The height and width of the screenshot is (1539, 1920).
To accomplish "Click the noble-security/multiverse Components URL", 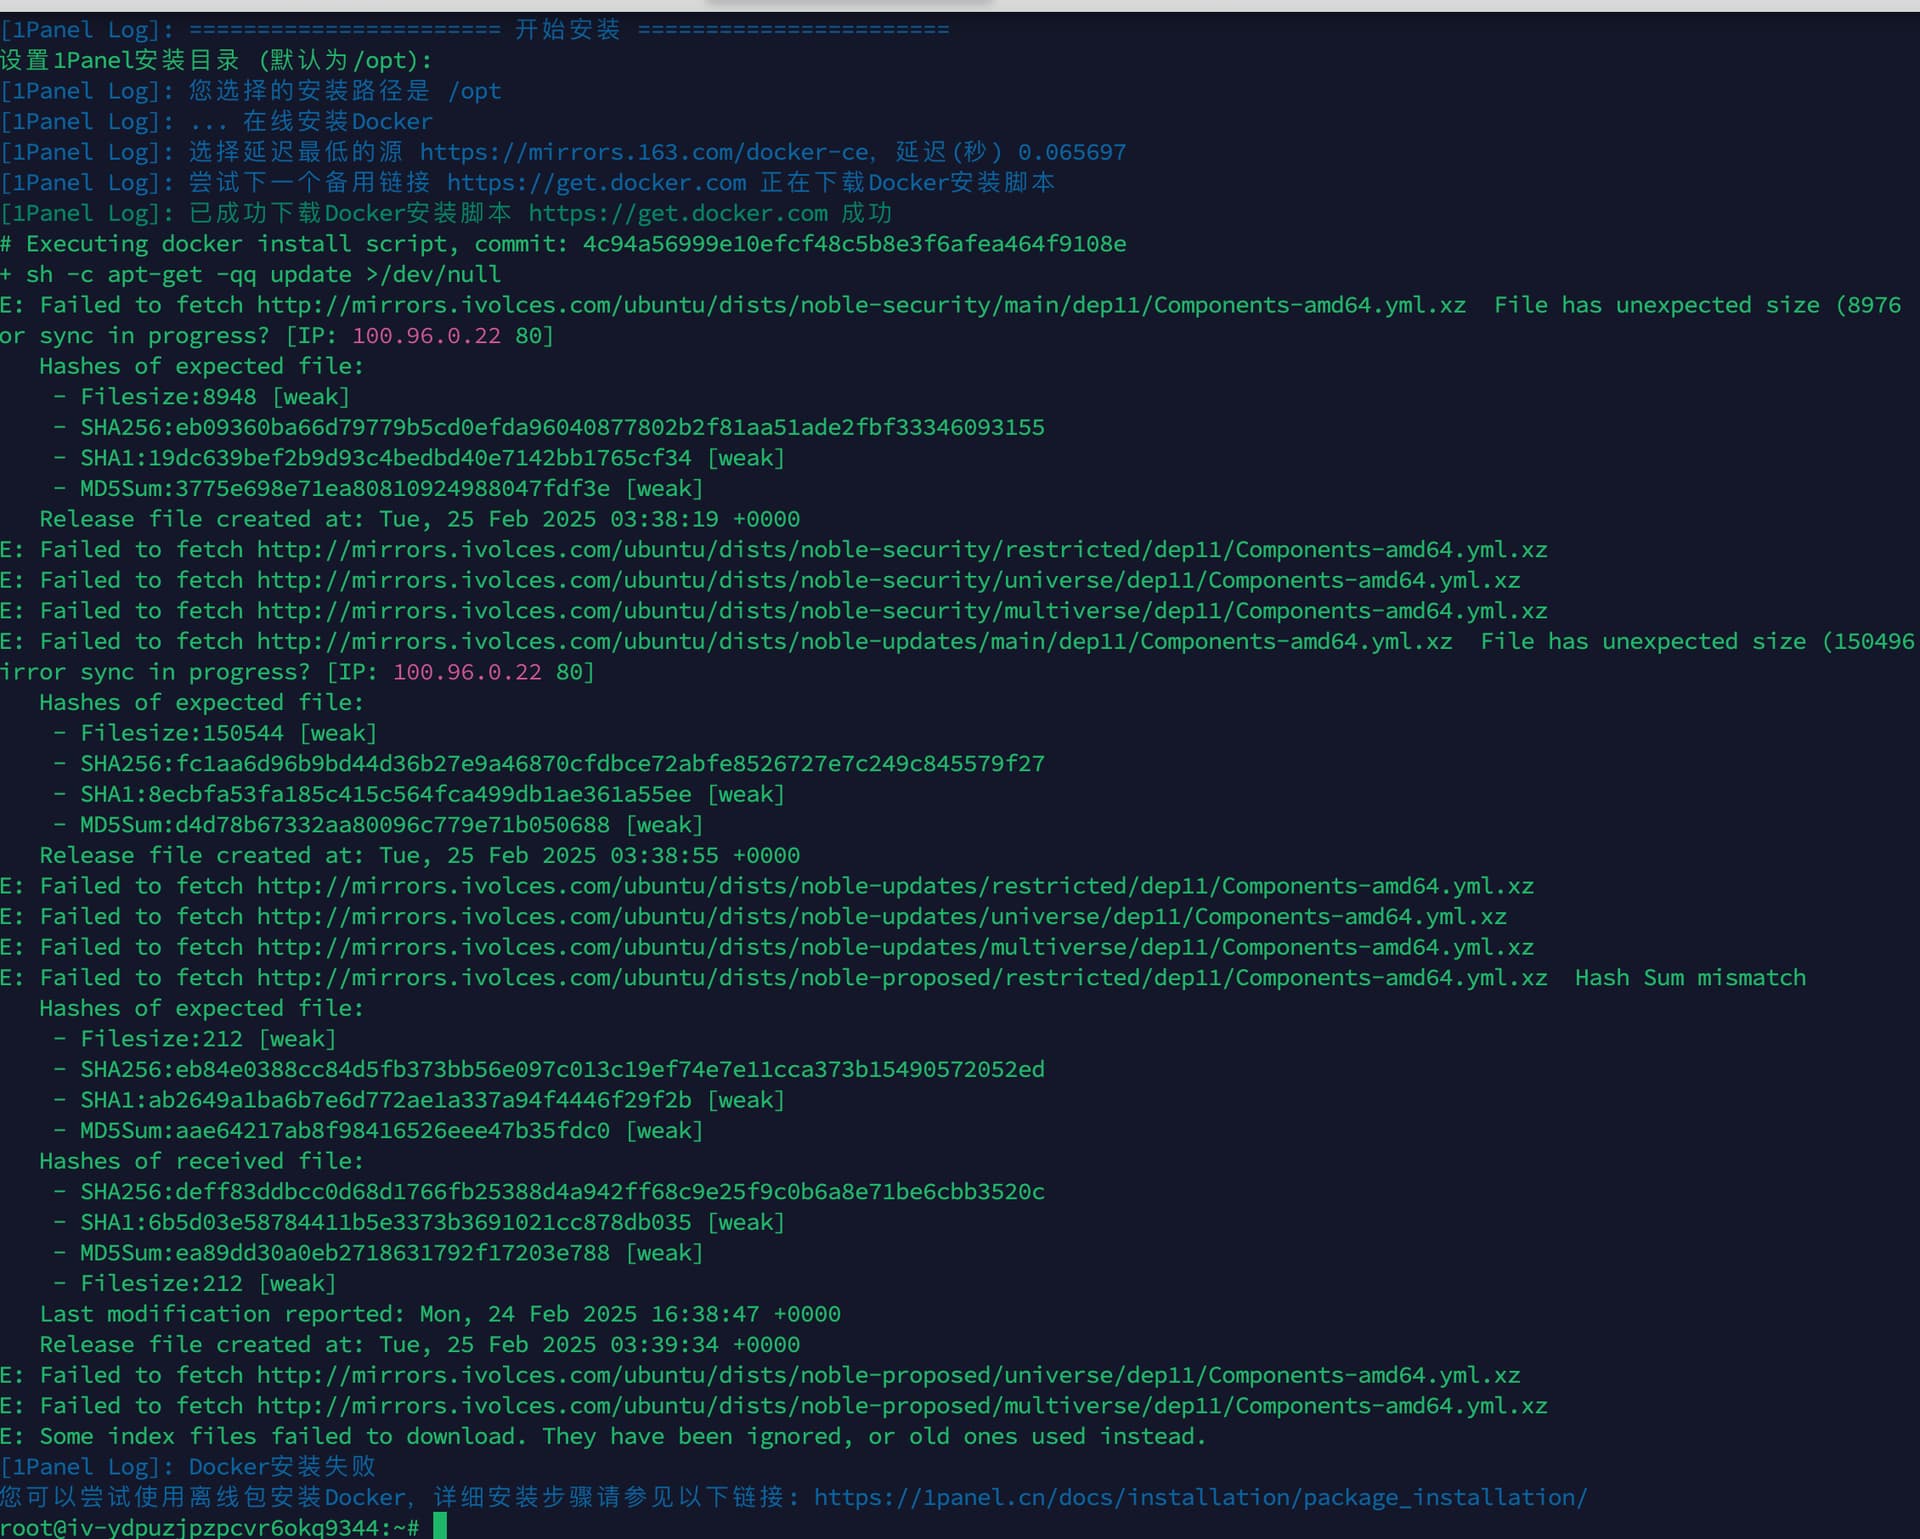I will pos(902,611).
